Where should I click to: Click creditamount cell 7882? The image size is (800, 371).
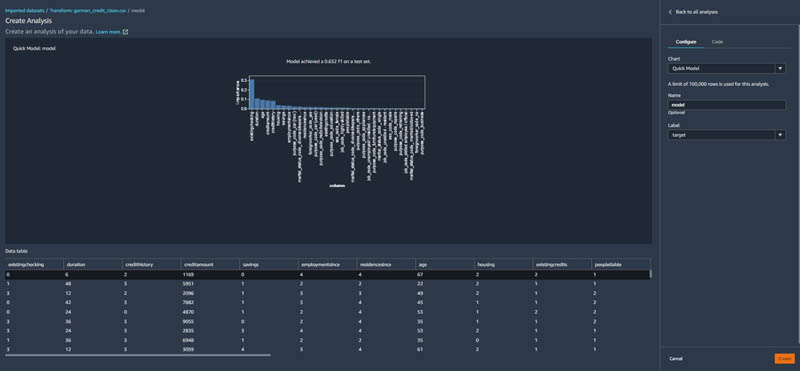pos(188,302)
